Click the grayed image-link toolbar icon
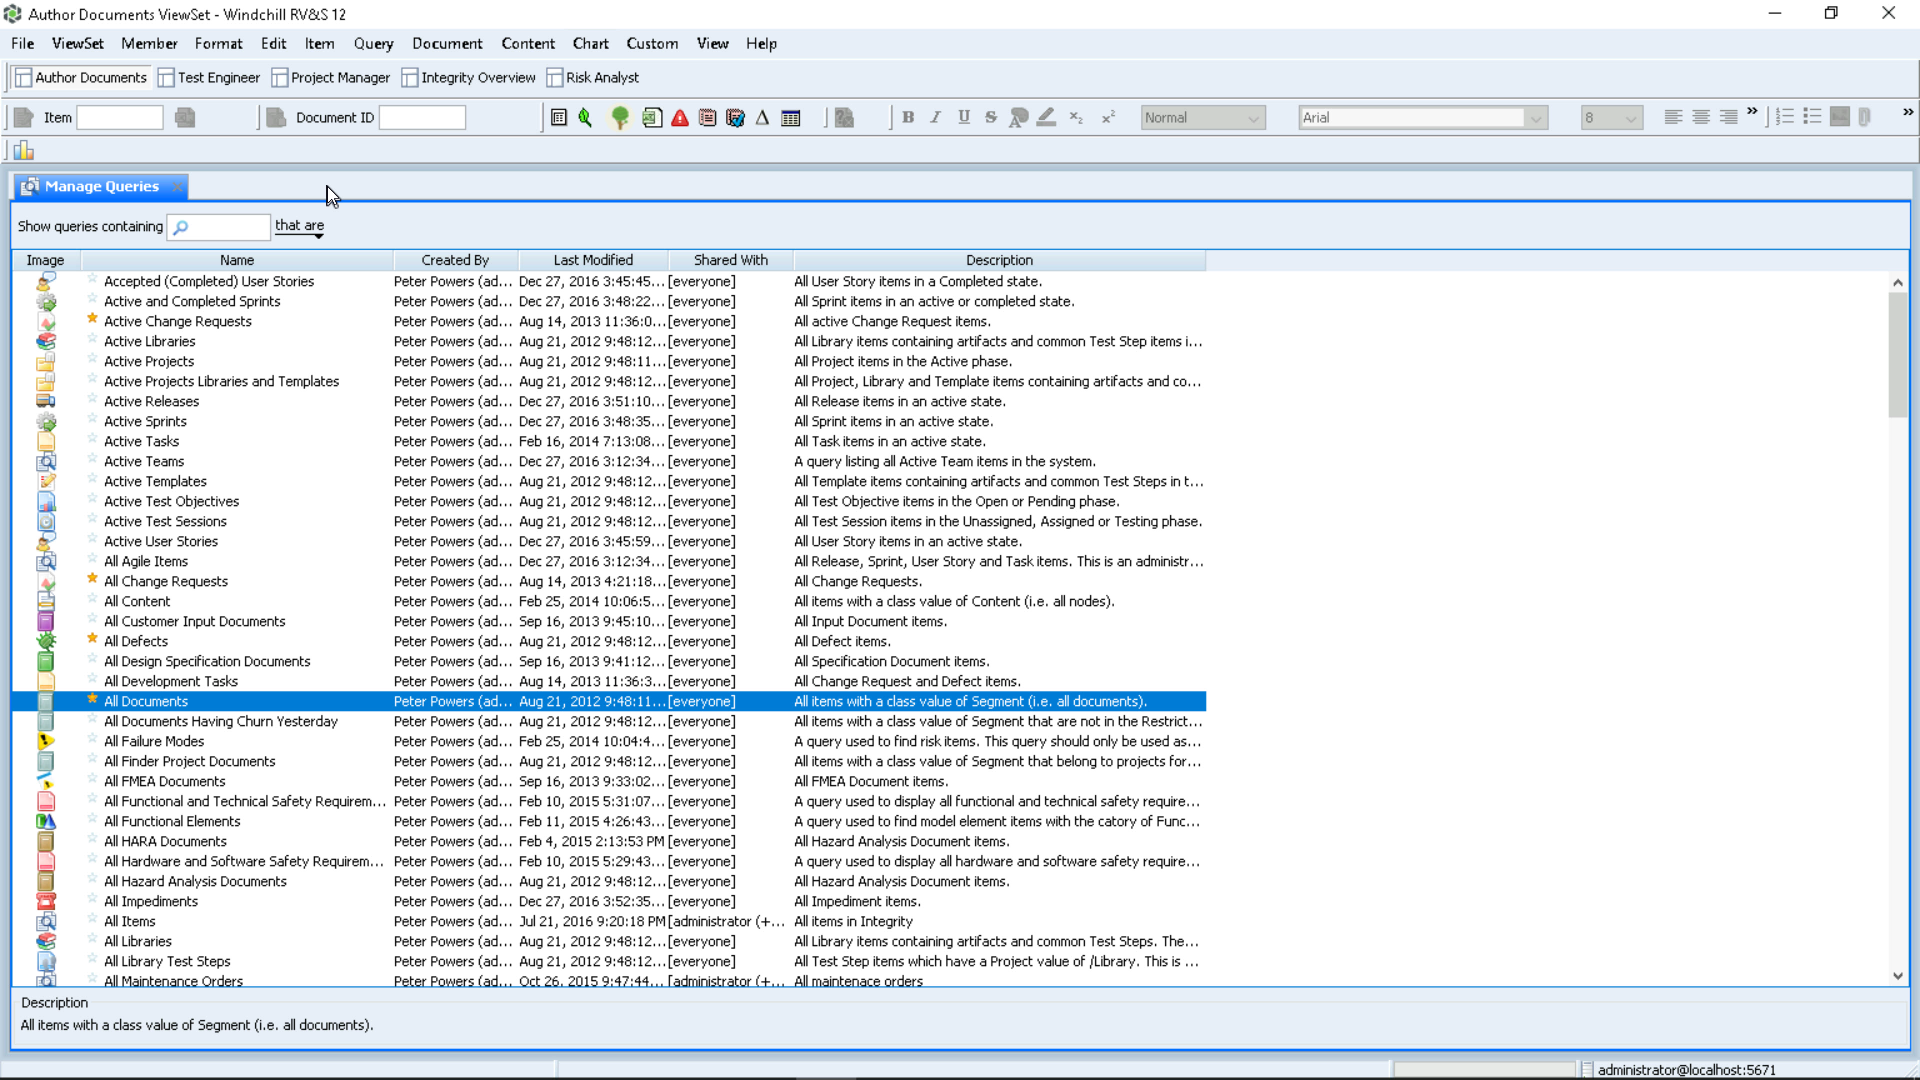This screenshot has width=1920, height=1080. 845,118
